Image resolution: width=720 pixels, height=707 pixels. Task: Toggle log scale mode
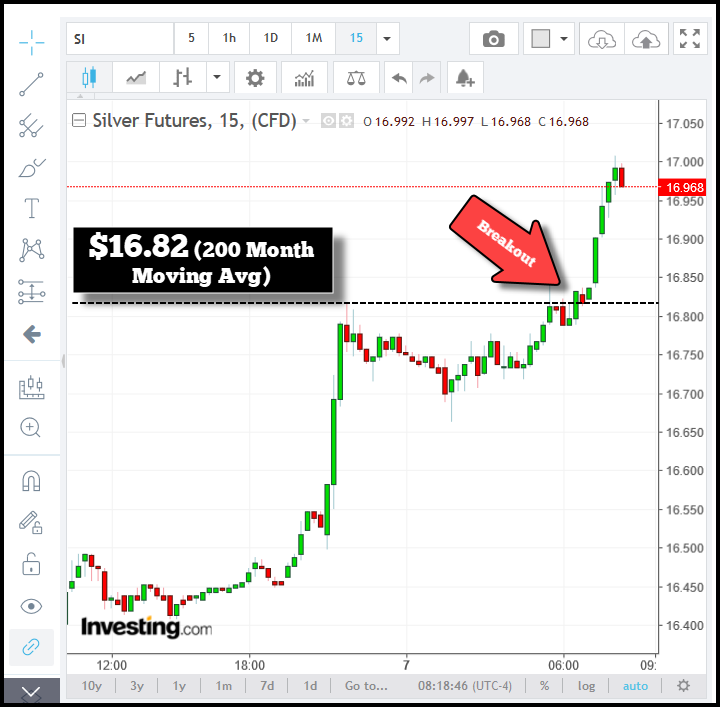[586, 686]
